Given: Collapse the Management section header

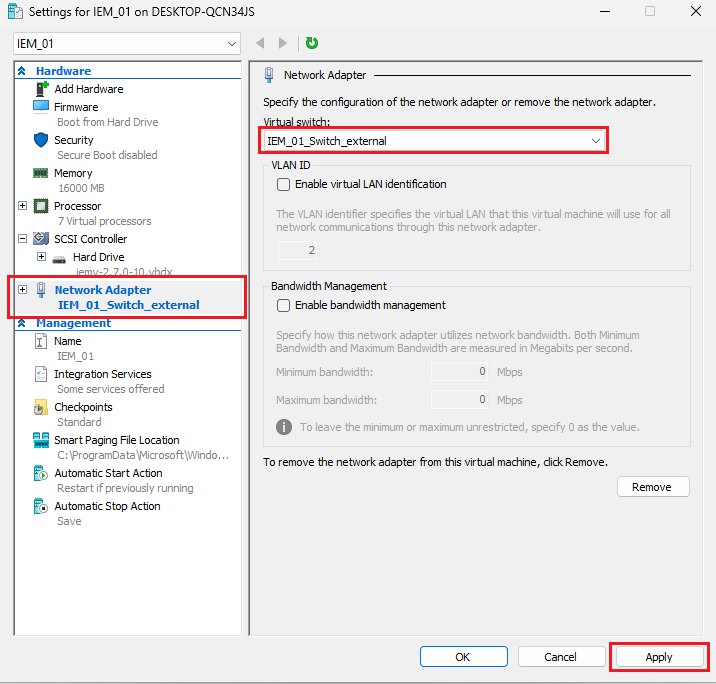Looking at the screenshot, I should [x=22, y=323].
